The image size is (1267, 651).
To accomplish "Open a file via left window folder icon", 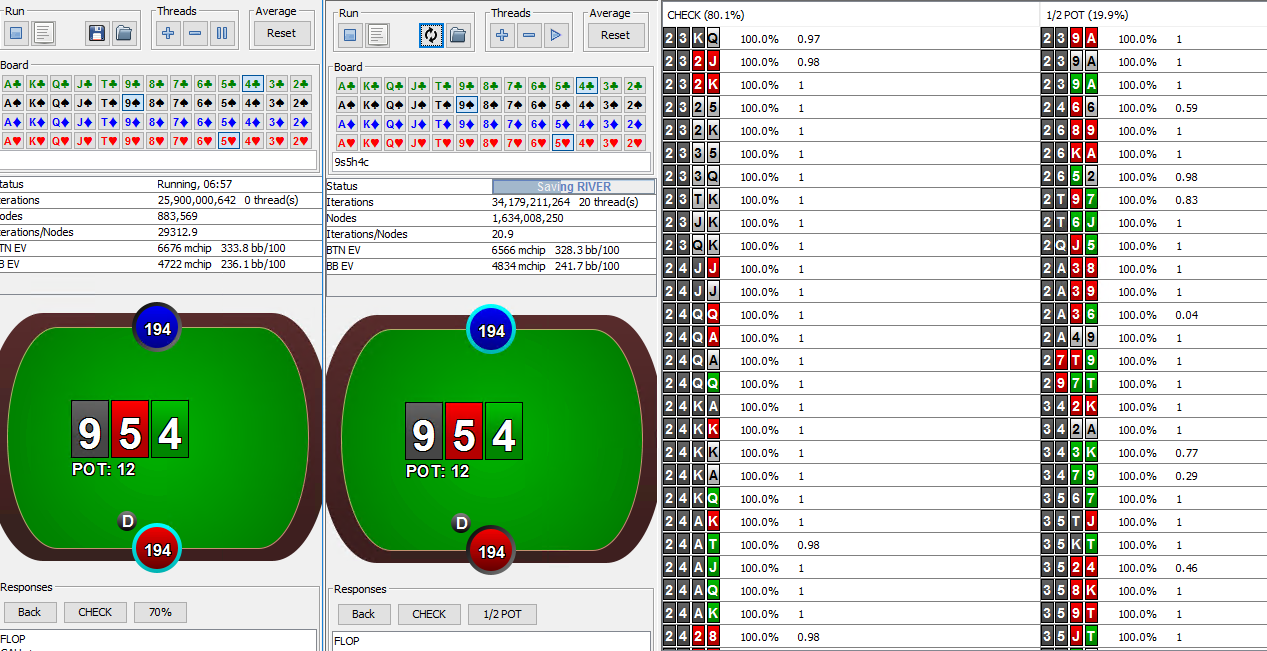I will [124, 33].
